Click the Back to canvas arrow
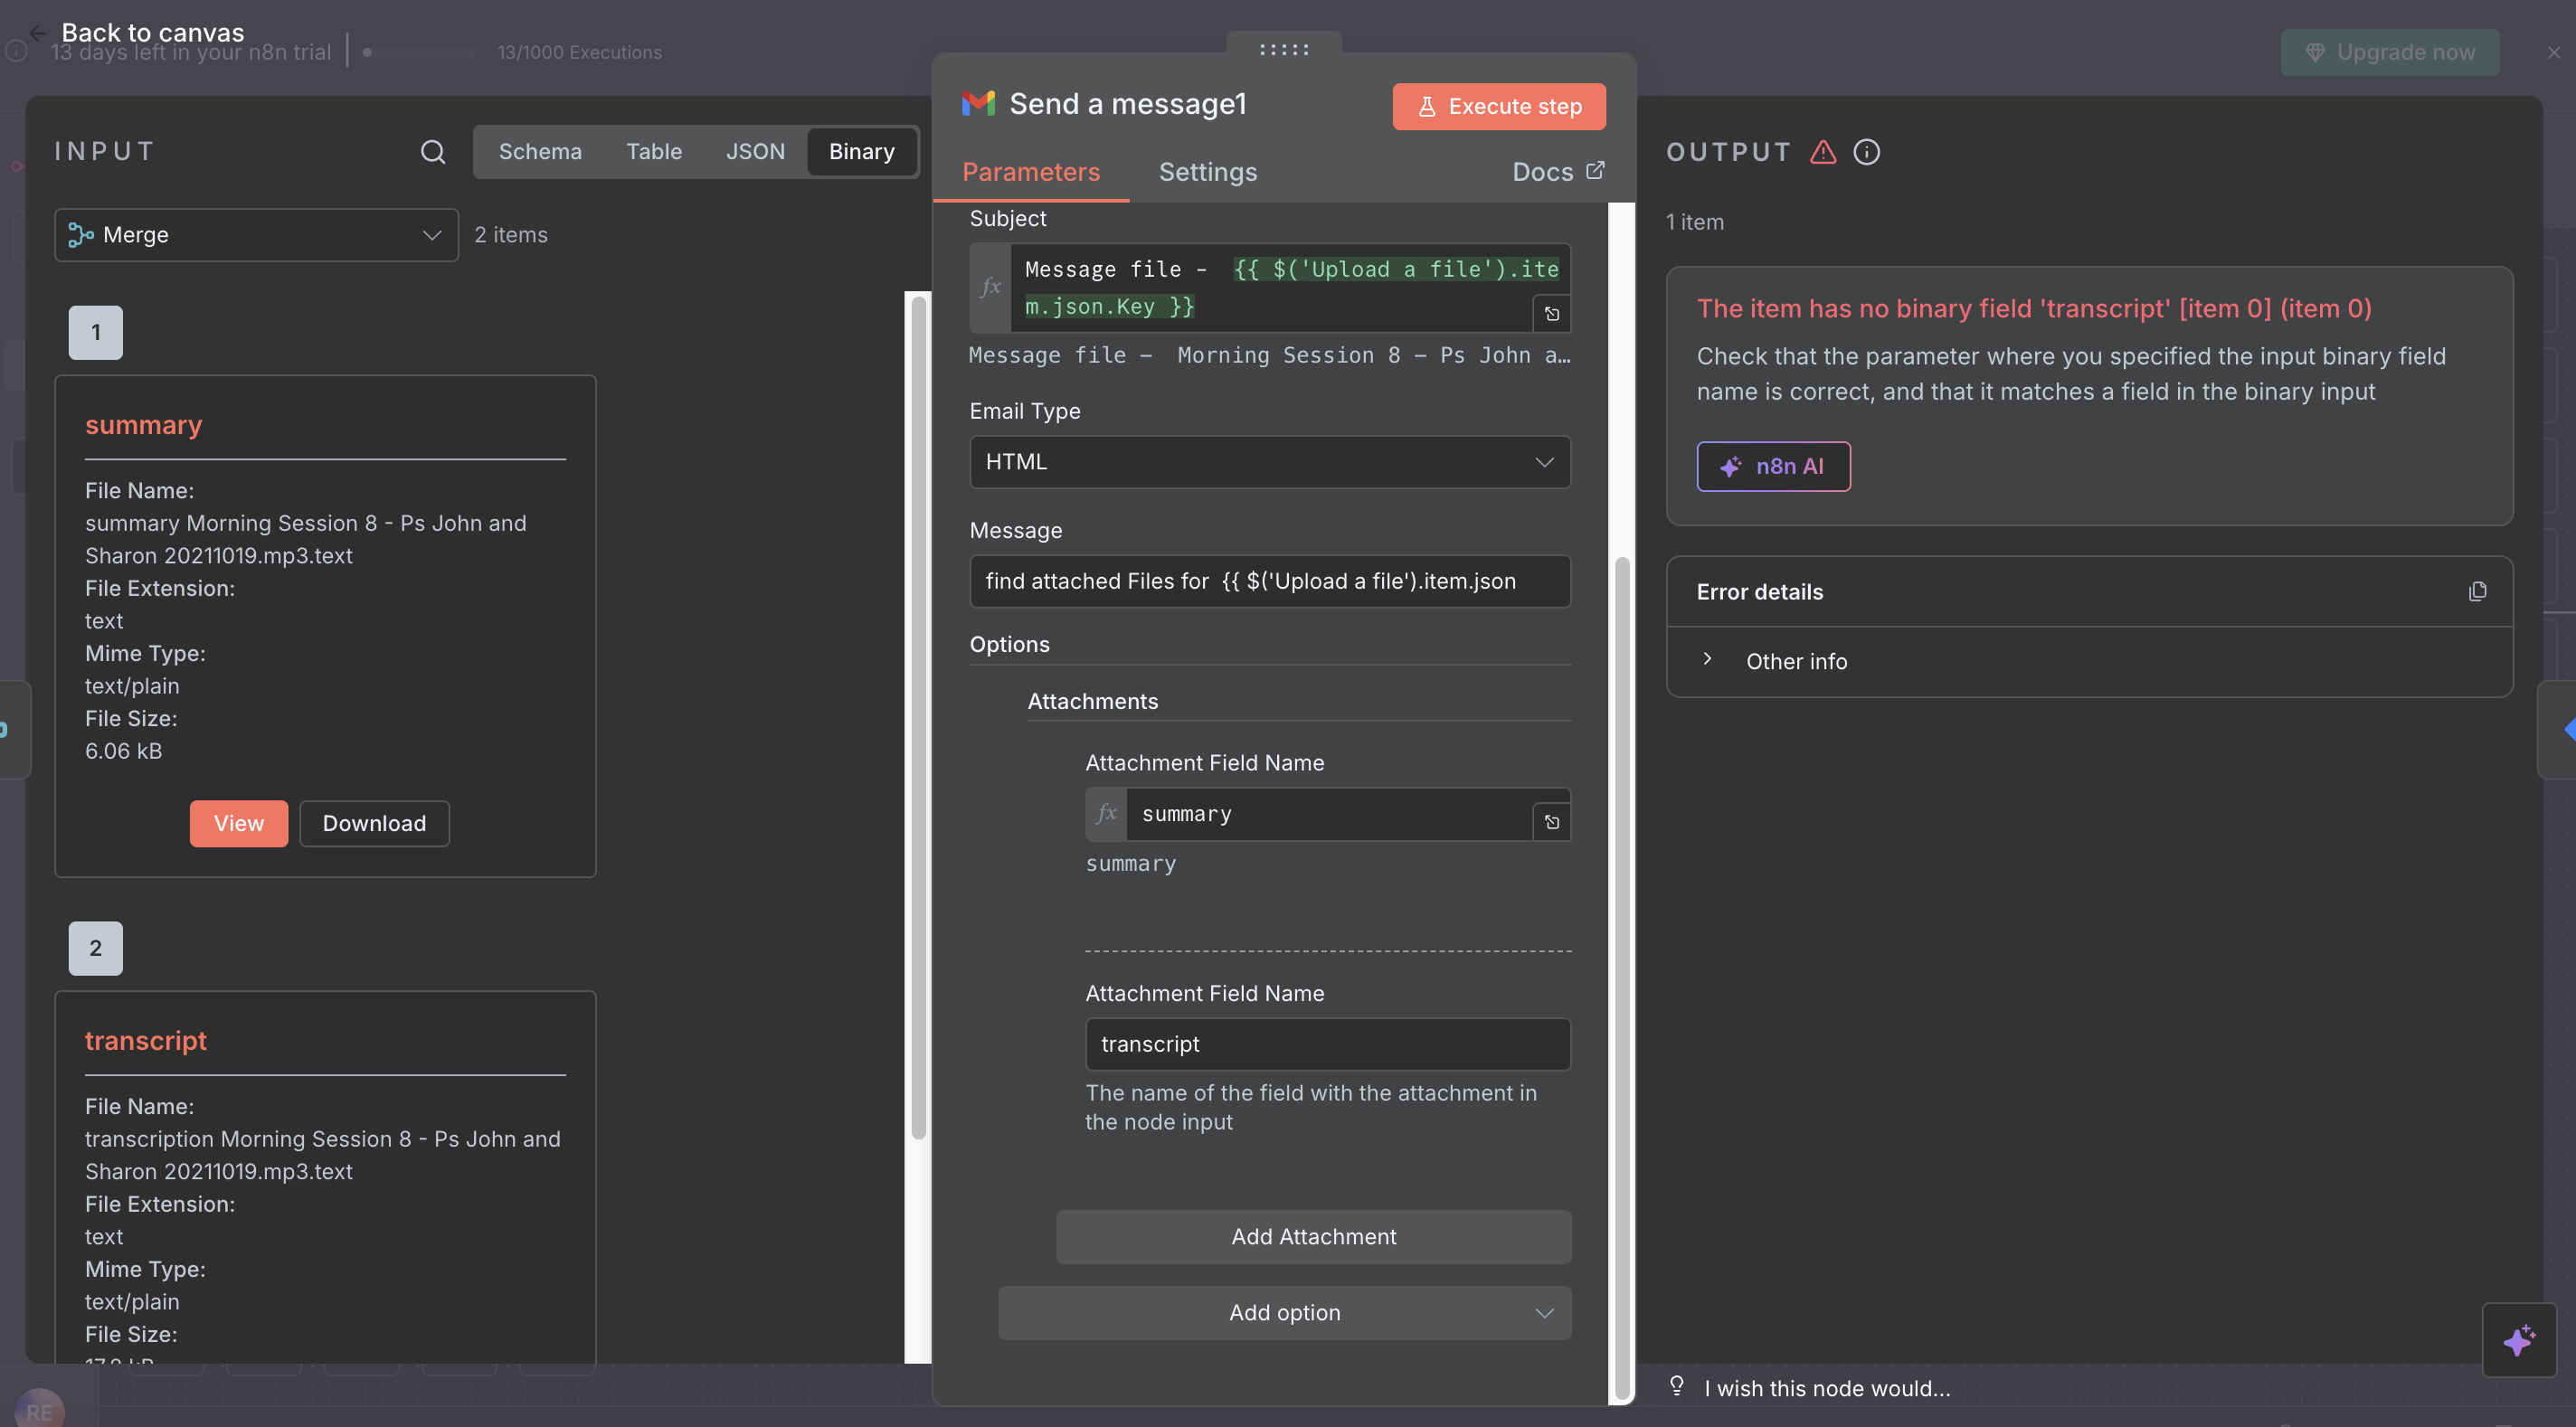2576x1427 pixels. pyautogui.click(x=38, y=33)
